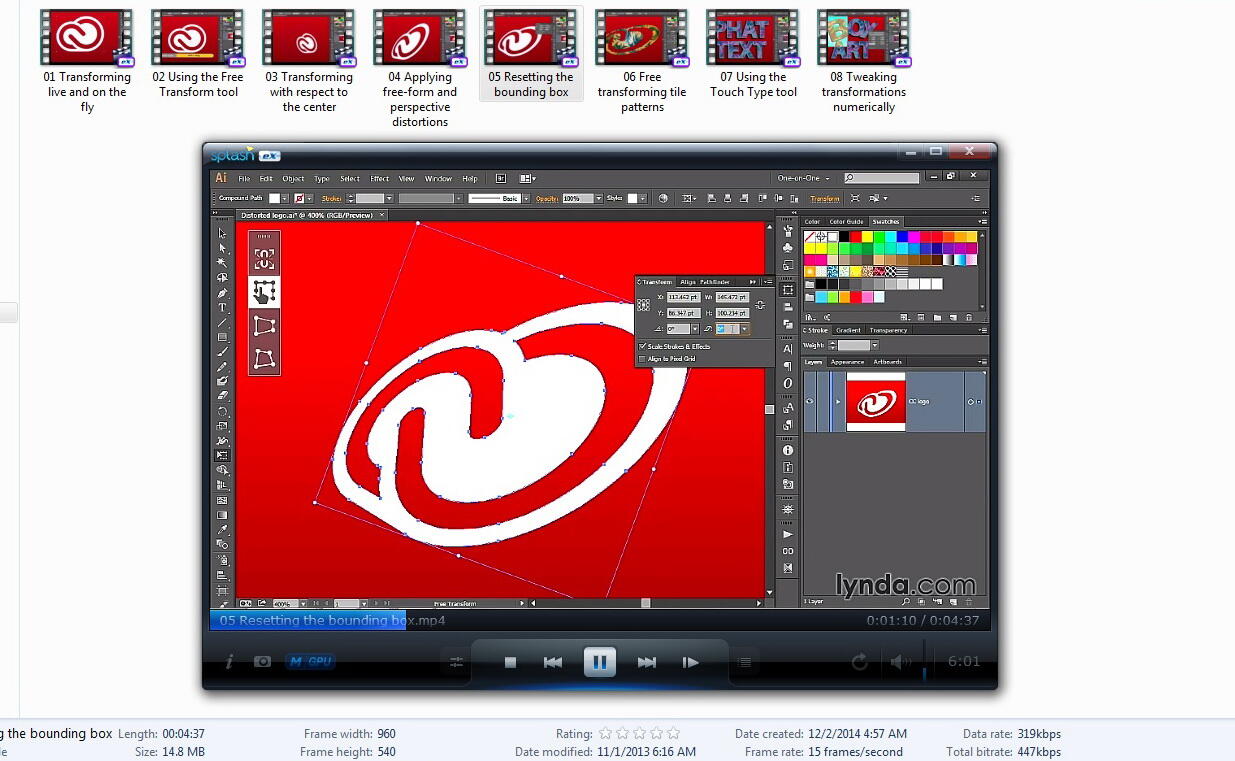Open the fill color dropdown in control bar
1235x761 pixels.
(285, 198)
